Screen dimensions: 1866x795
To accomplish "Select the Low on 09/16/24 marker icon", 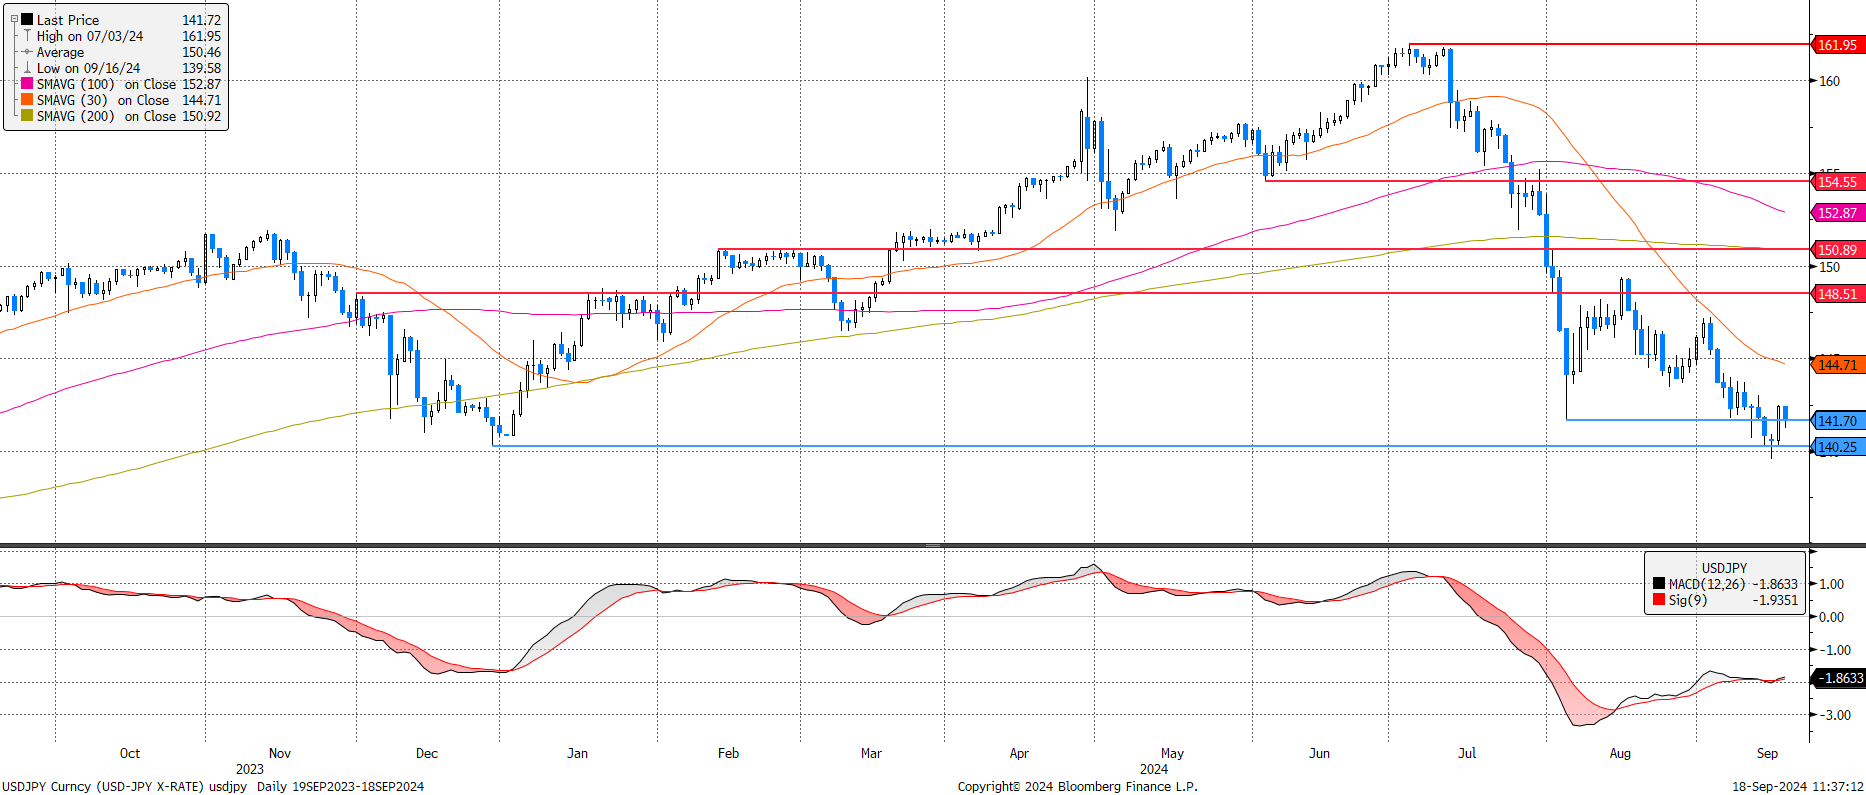I will [27, 68].
